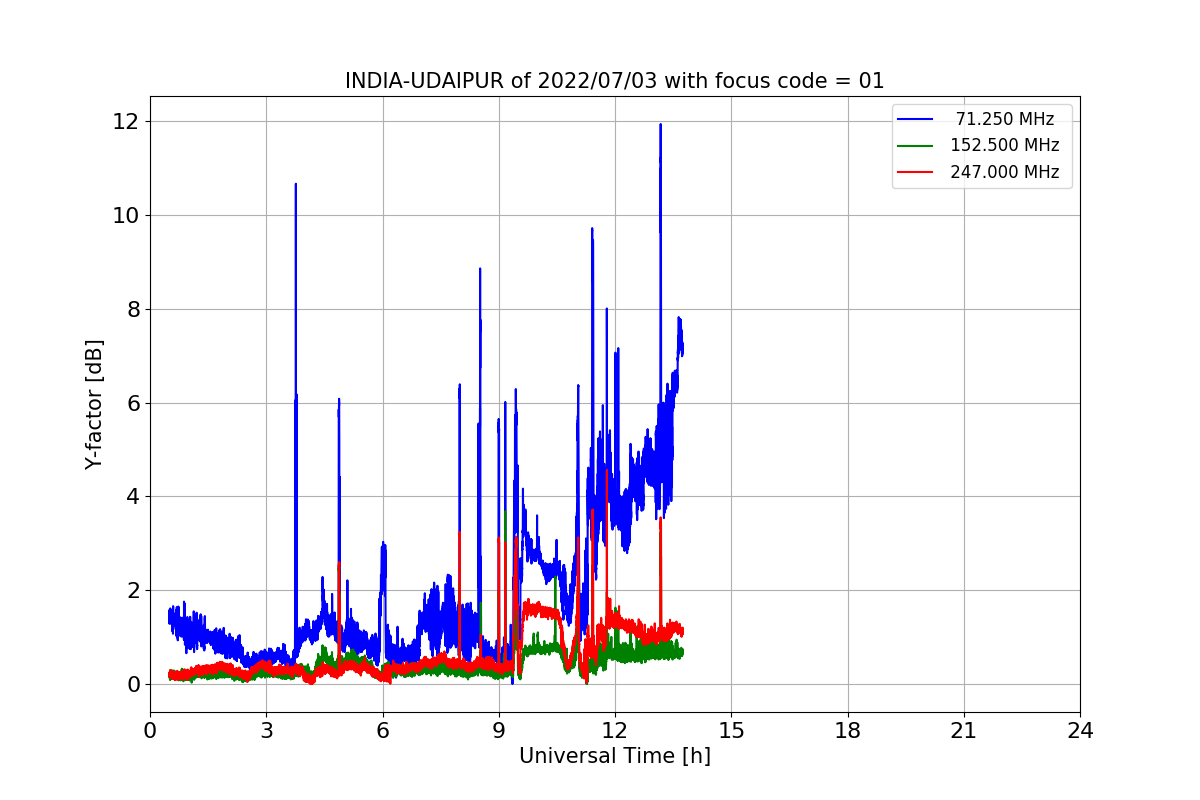Select the 247.000 MHz legend label
1200x800 pixels.
(1004, 172)
